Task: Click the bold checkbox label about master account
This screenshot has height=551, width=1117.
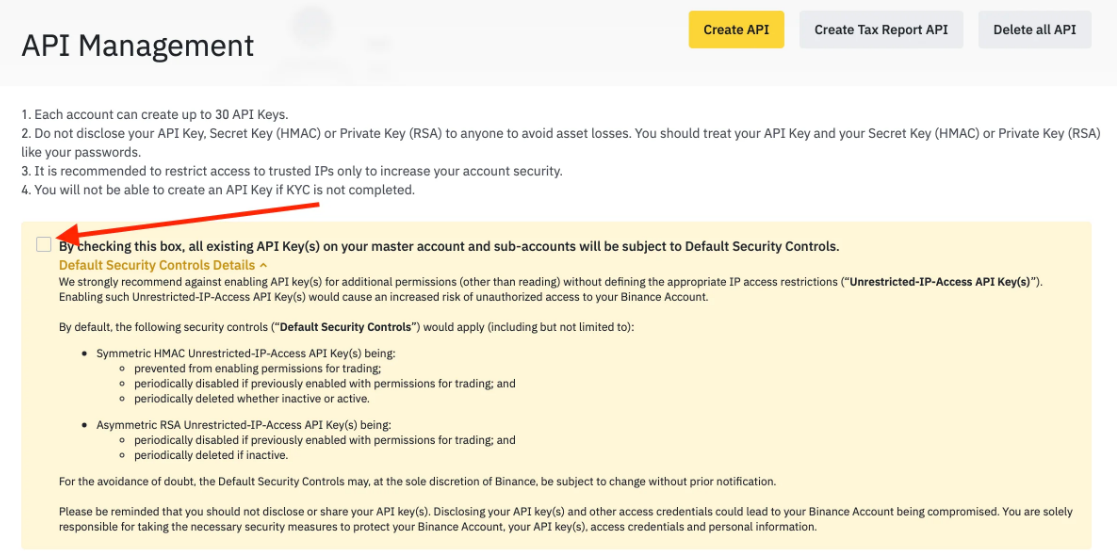Action: (449, 247)
